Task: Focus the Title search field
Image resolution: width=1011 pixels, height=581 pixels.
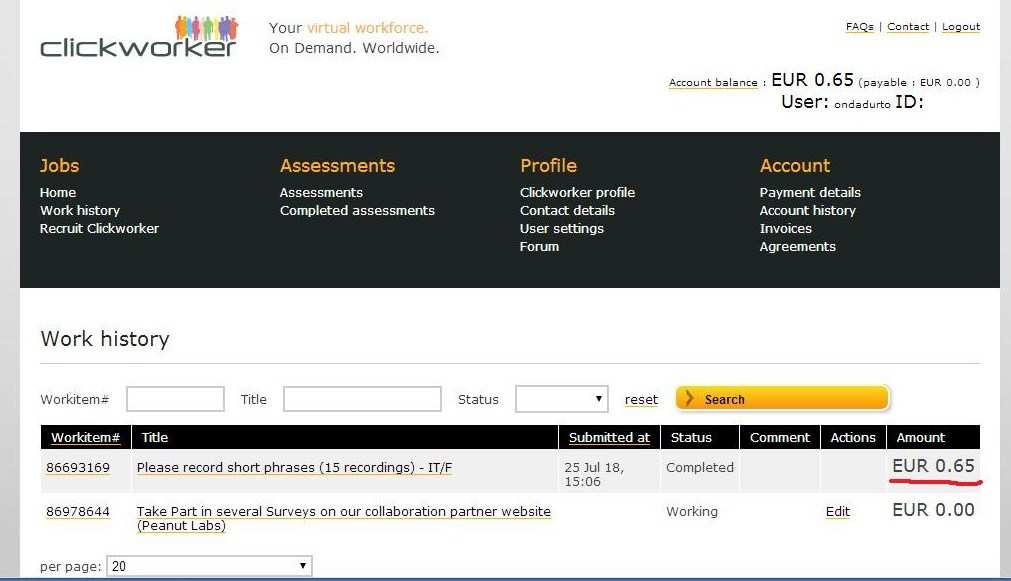Action: pyautogui.click(x=362, y=399)
